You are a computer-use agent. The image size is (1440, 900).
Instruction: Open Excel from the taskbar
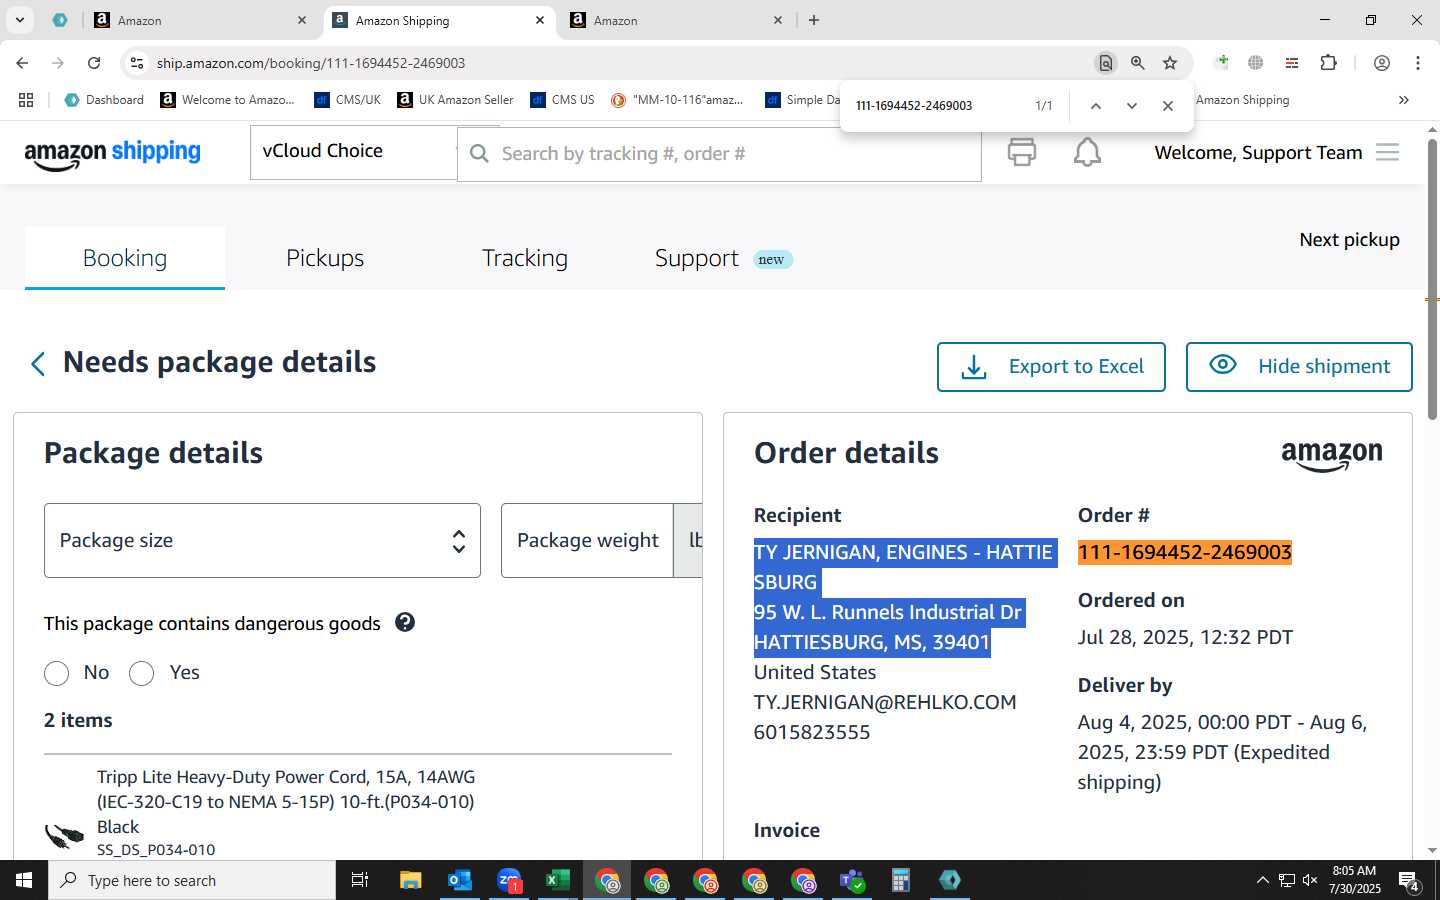click(x=558, y=880)
